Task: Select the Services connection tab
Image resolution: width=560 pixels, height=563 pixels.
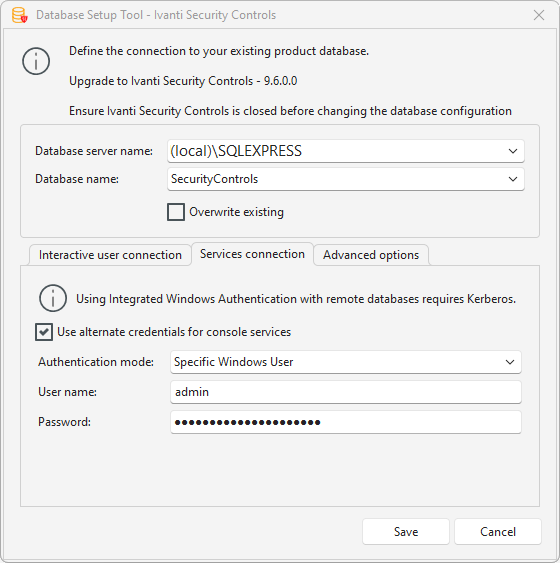Action: coord(252,254)
